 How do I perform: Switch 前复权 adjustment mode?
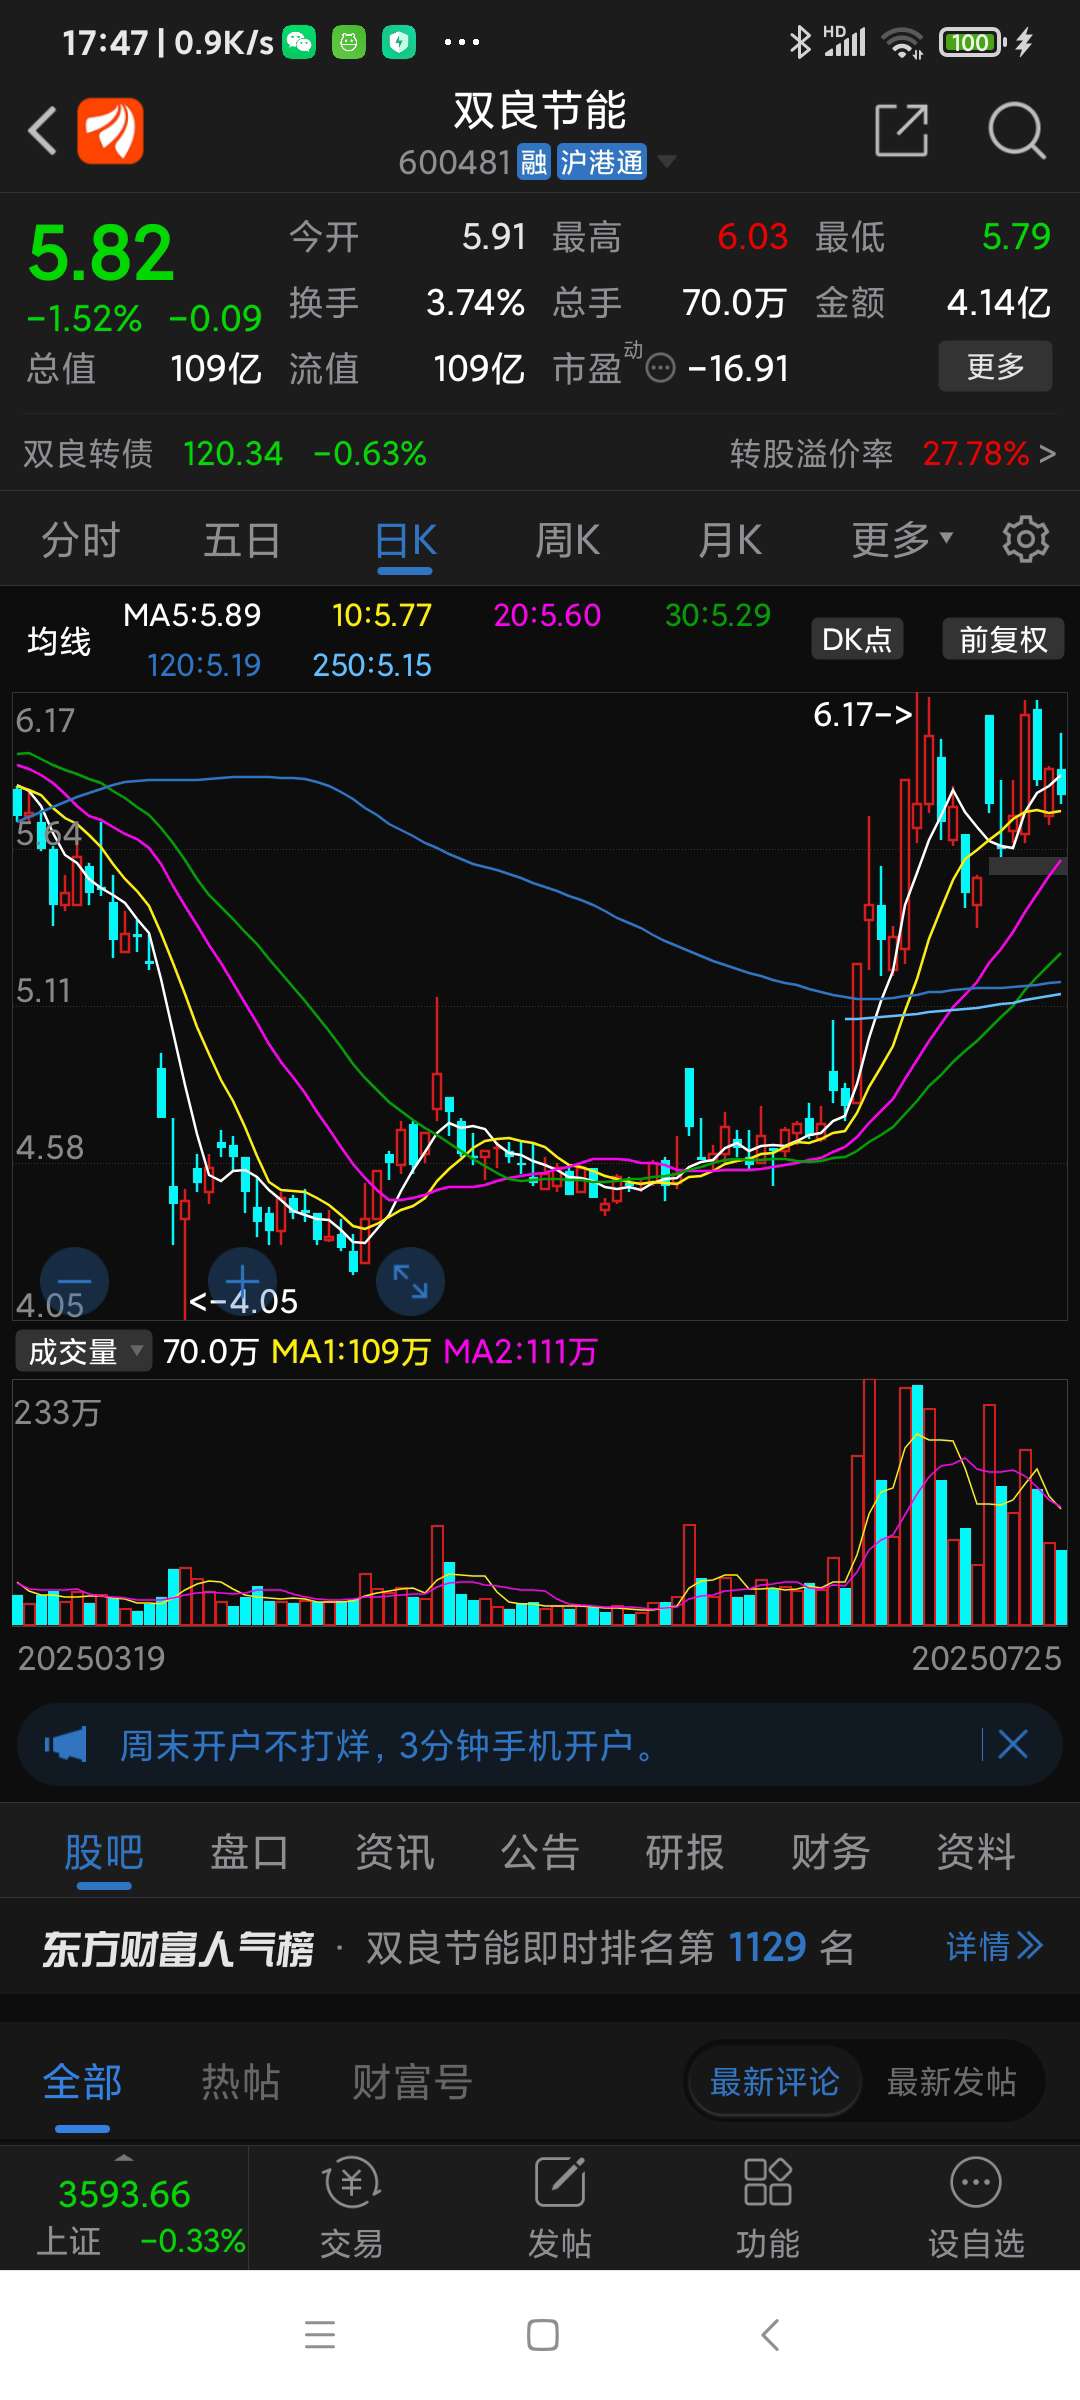(x=1003, y=639)
